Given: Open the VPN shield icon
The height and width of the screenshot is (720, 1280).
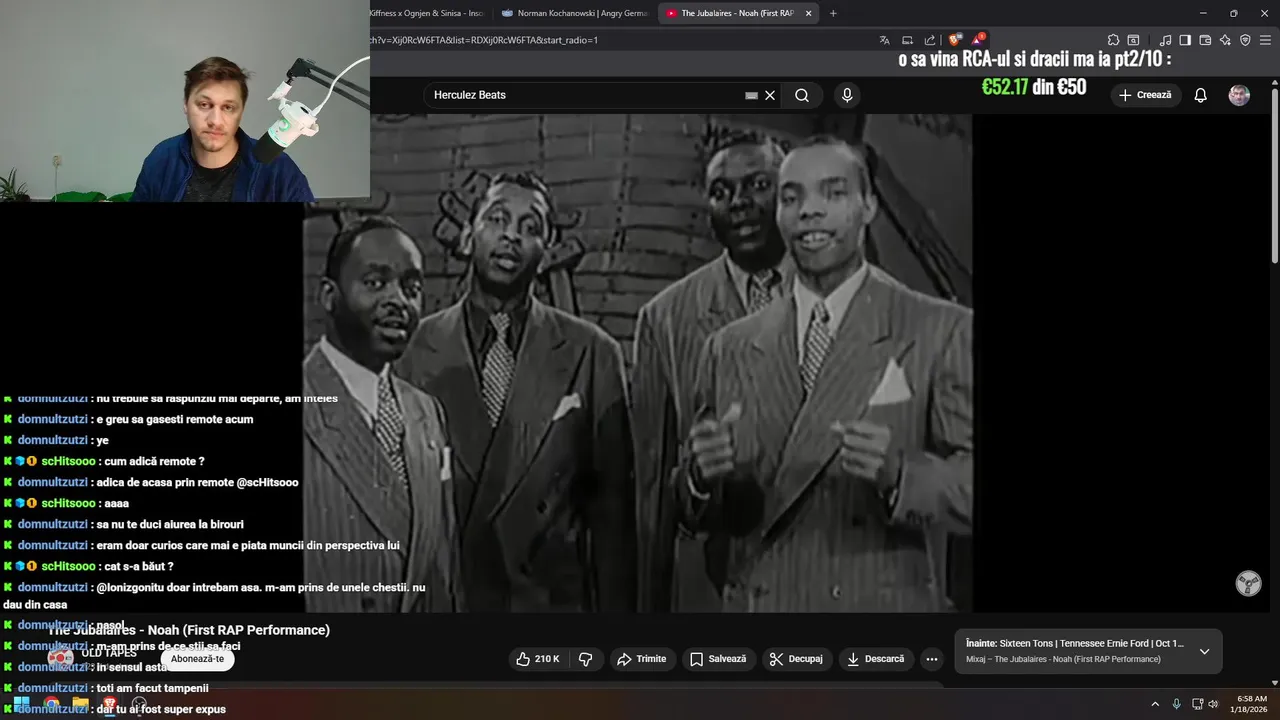Looking at the screenshot, I should click(x=1245, y=40).
